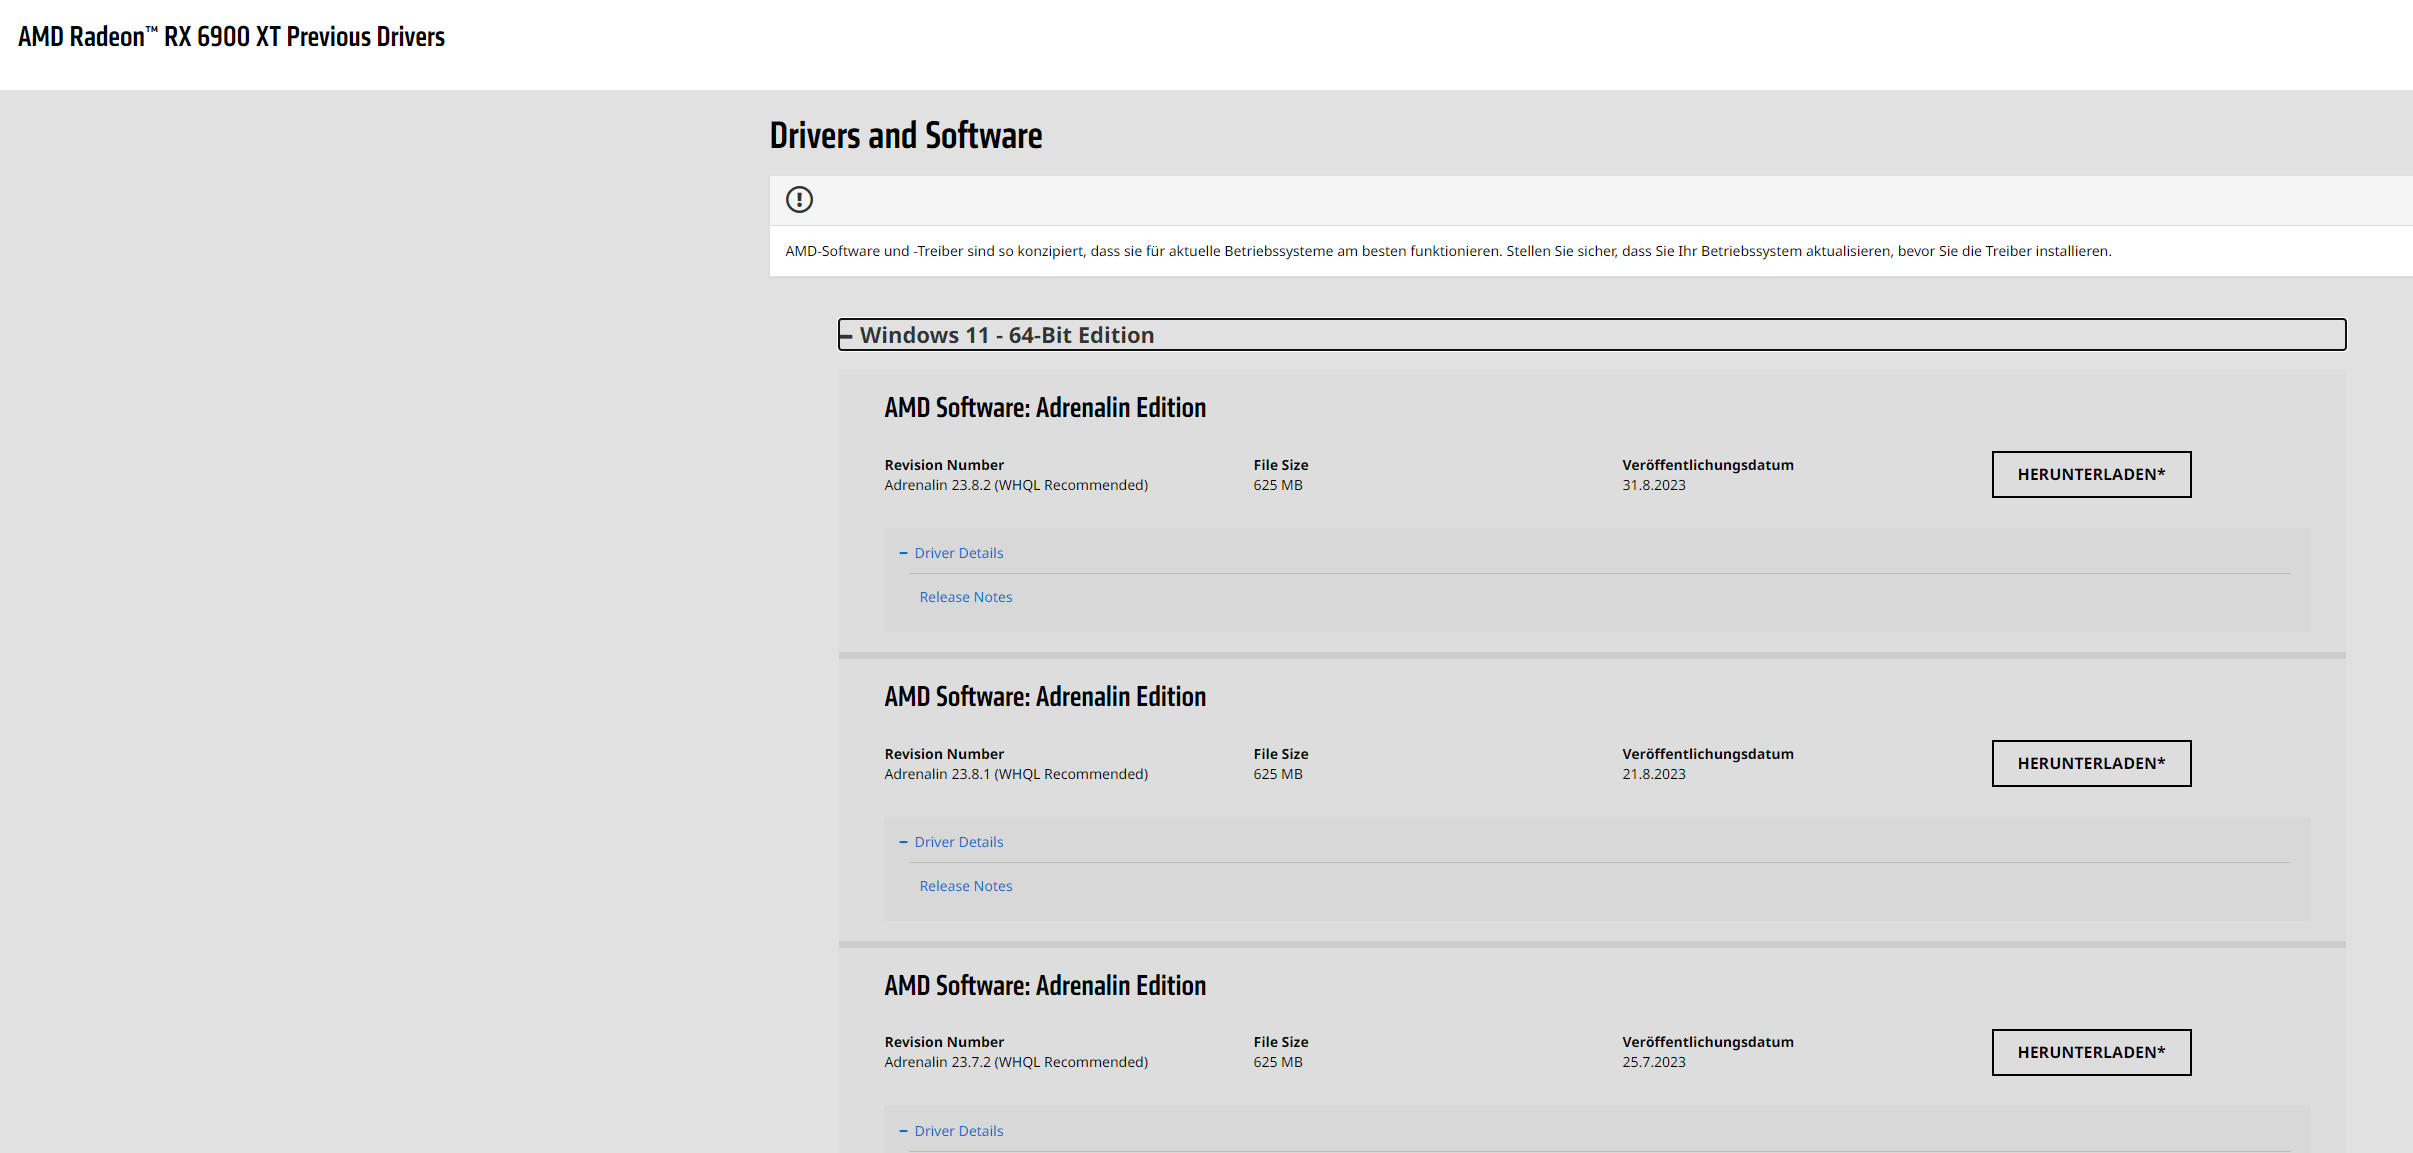
Task: Open Release Notes for Adrenalin 23.8.2
Action: pos(965,597)
